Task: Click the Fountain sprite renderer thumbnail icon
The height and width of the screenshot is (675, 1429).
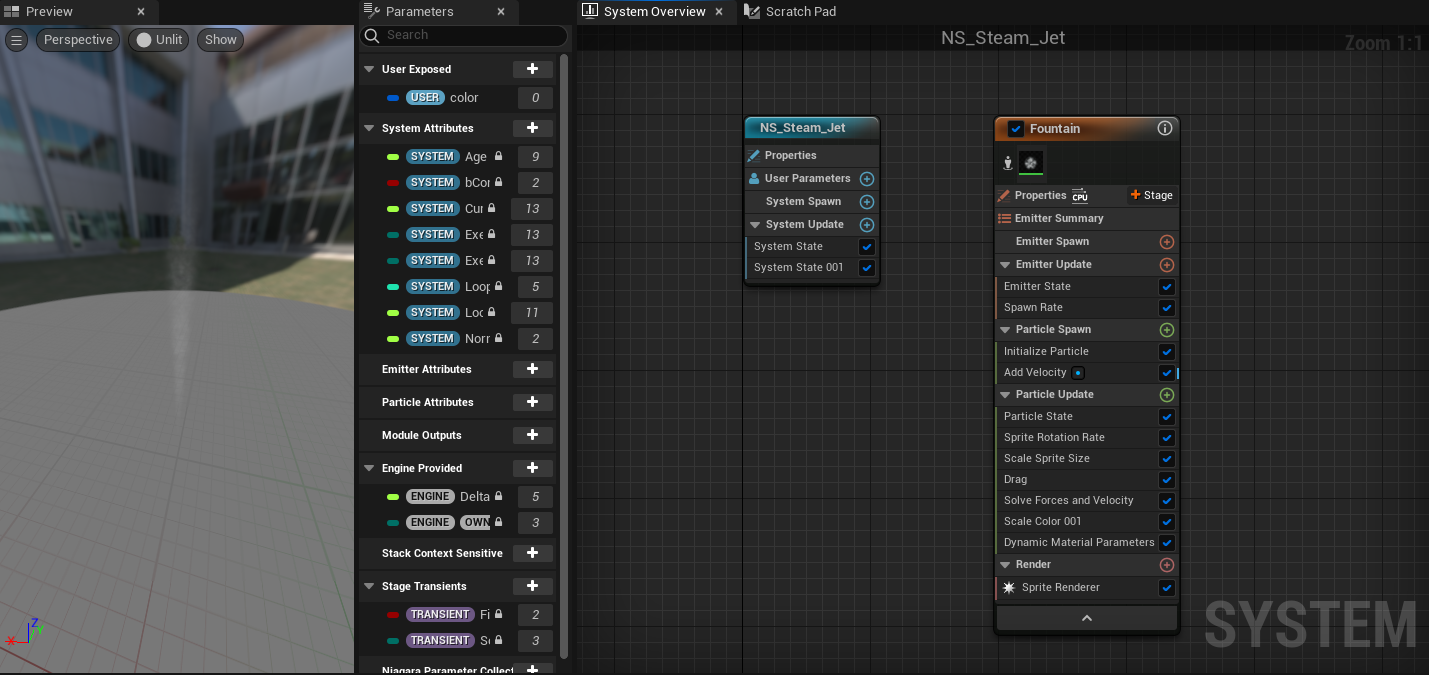Action: [1030, 163]
